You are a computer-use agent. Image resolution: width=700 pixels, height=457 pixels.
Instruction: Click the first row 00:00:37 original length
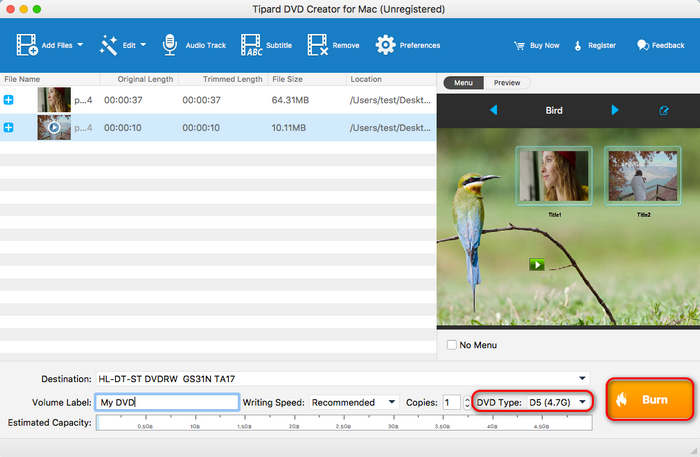[x=123, y=100]
